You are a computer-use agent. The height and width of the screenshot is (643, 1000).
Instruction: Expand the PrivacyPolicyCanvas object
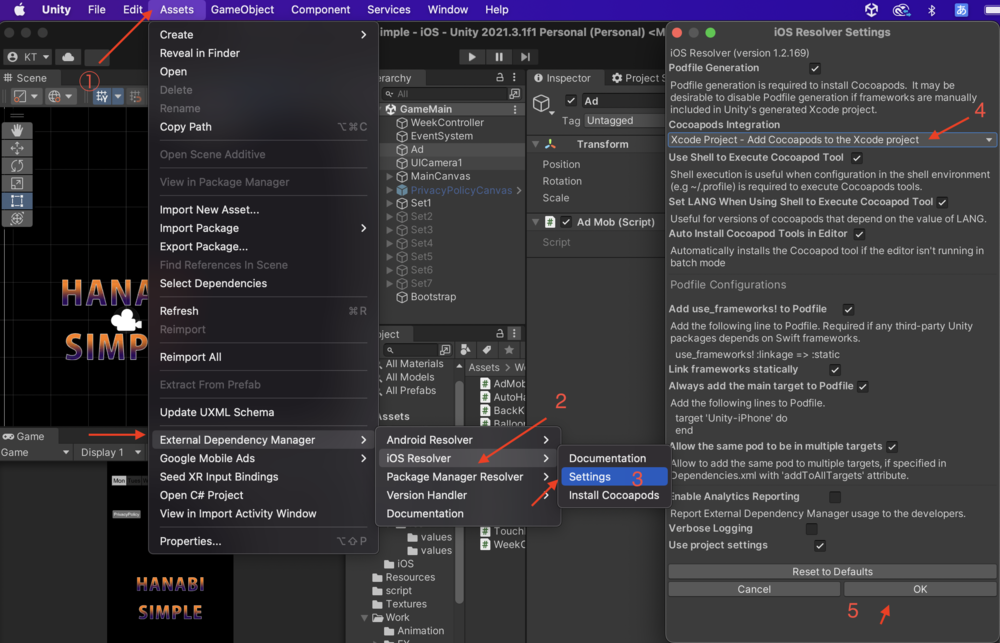389,190
